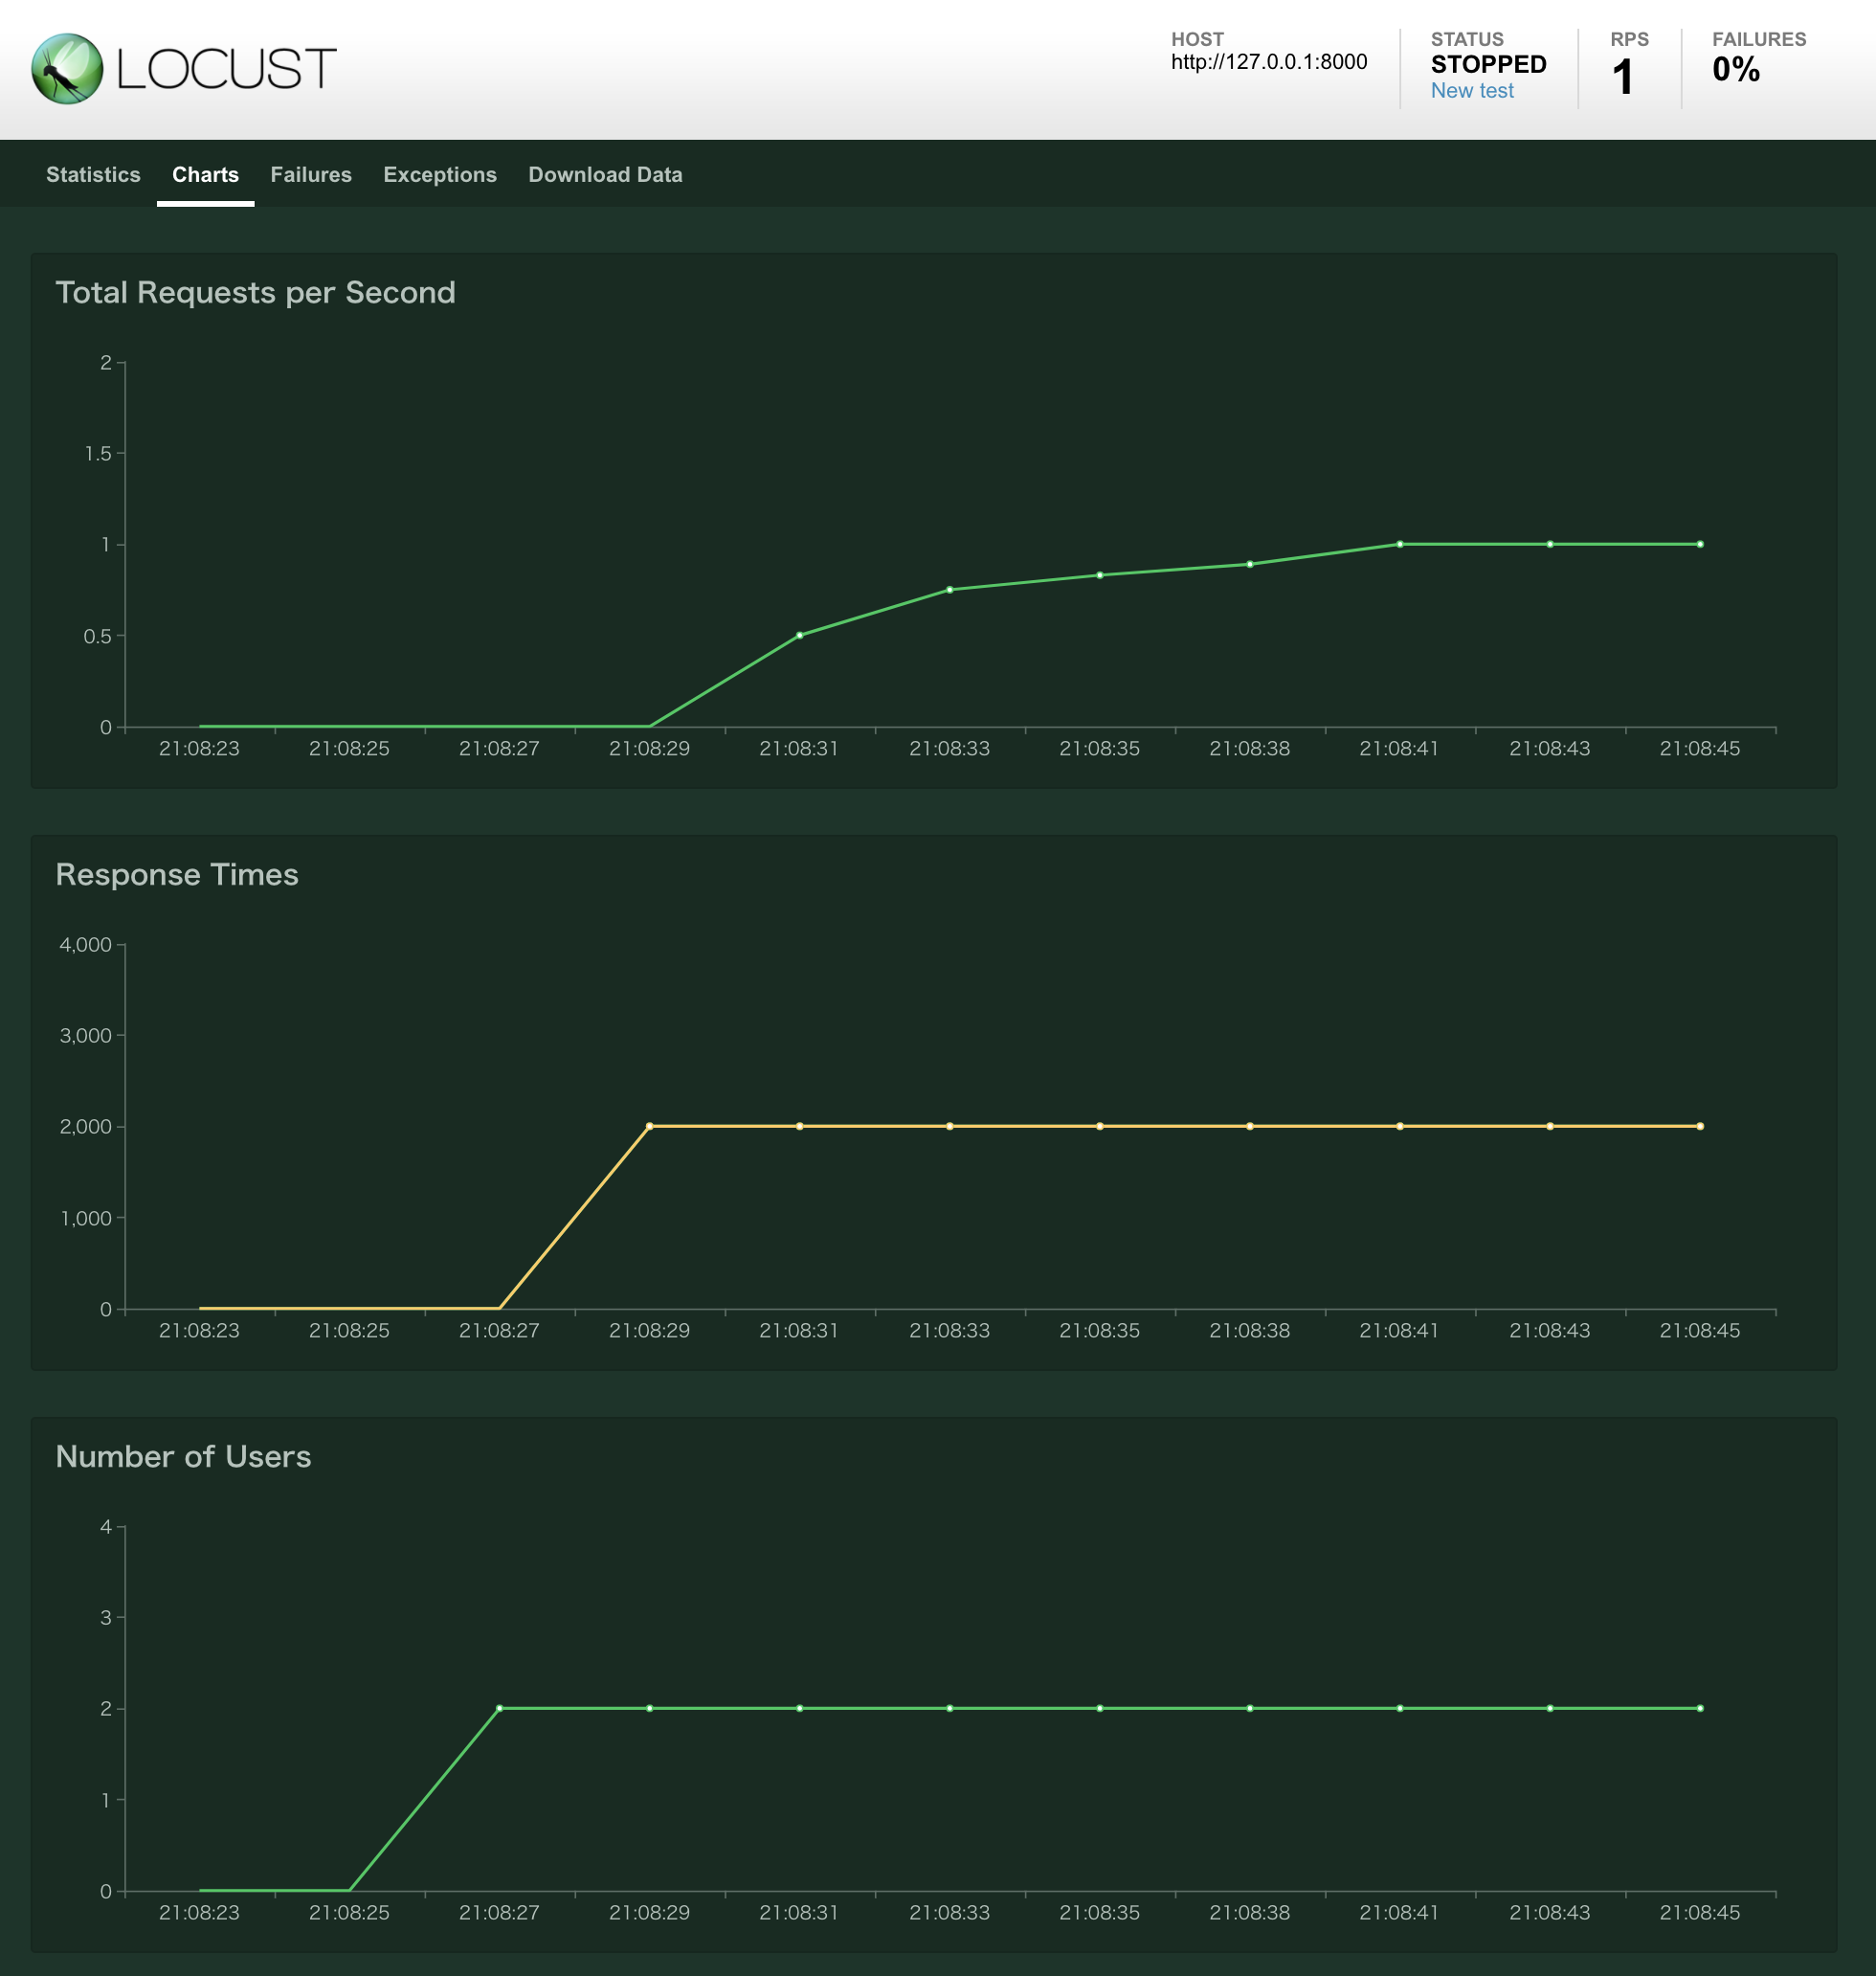Click the LOCUST wordmark text
1876x1976 pixels.
(226, 70)
